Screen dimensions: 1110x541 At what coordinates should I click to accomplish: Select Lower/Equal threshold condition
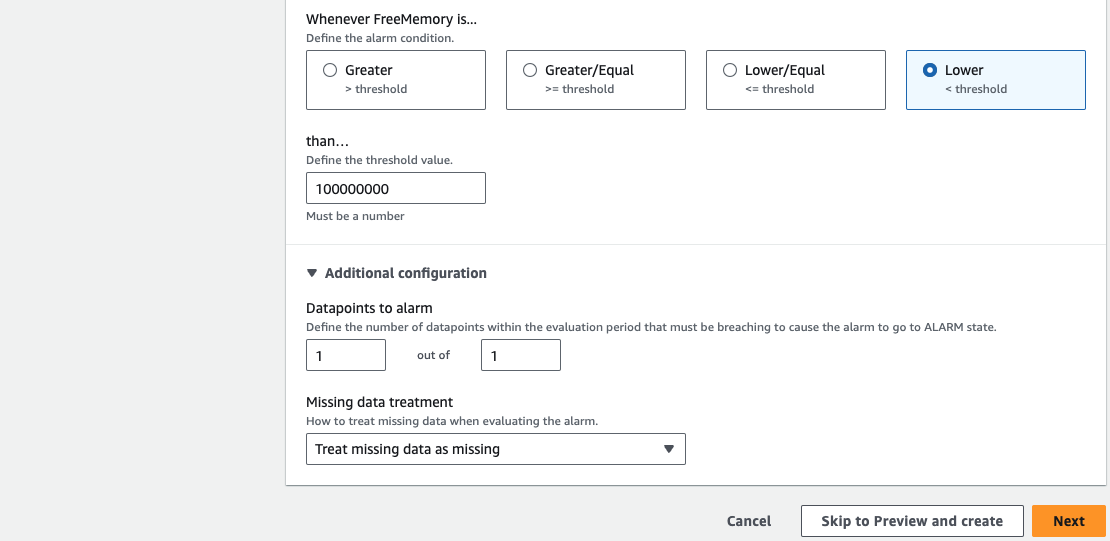tap(796, 80)
